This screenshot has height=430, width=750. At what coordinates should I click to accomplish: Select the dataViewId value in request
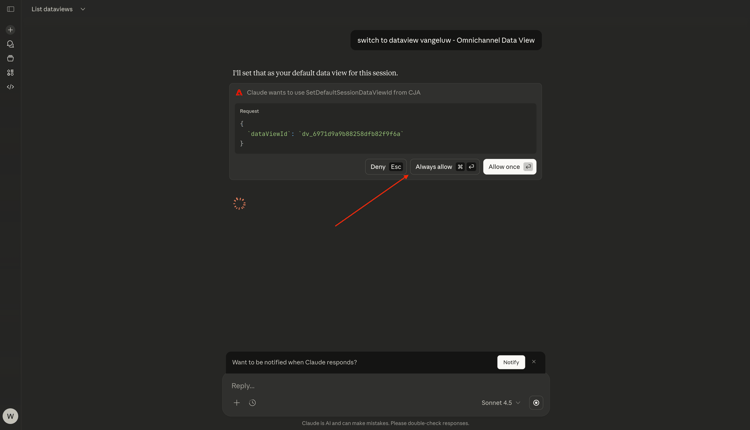click(351, 134)
